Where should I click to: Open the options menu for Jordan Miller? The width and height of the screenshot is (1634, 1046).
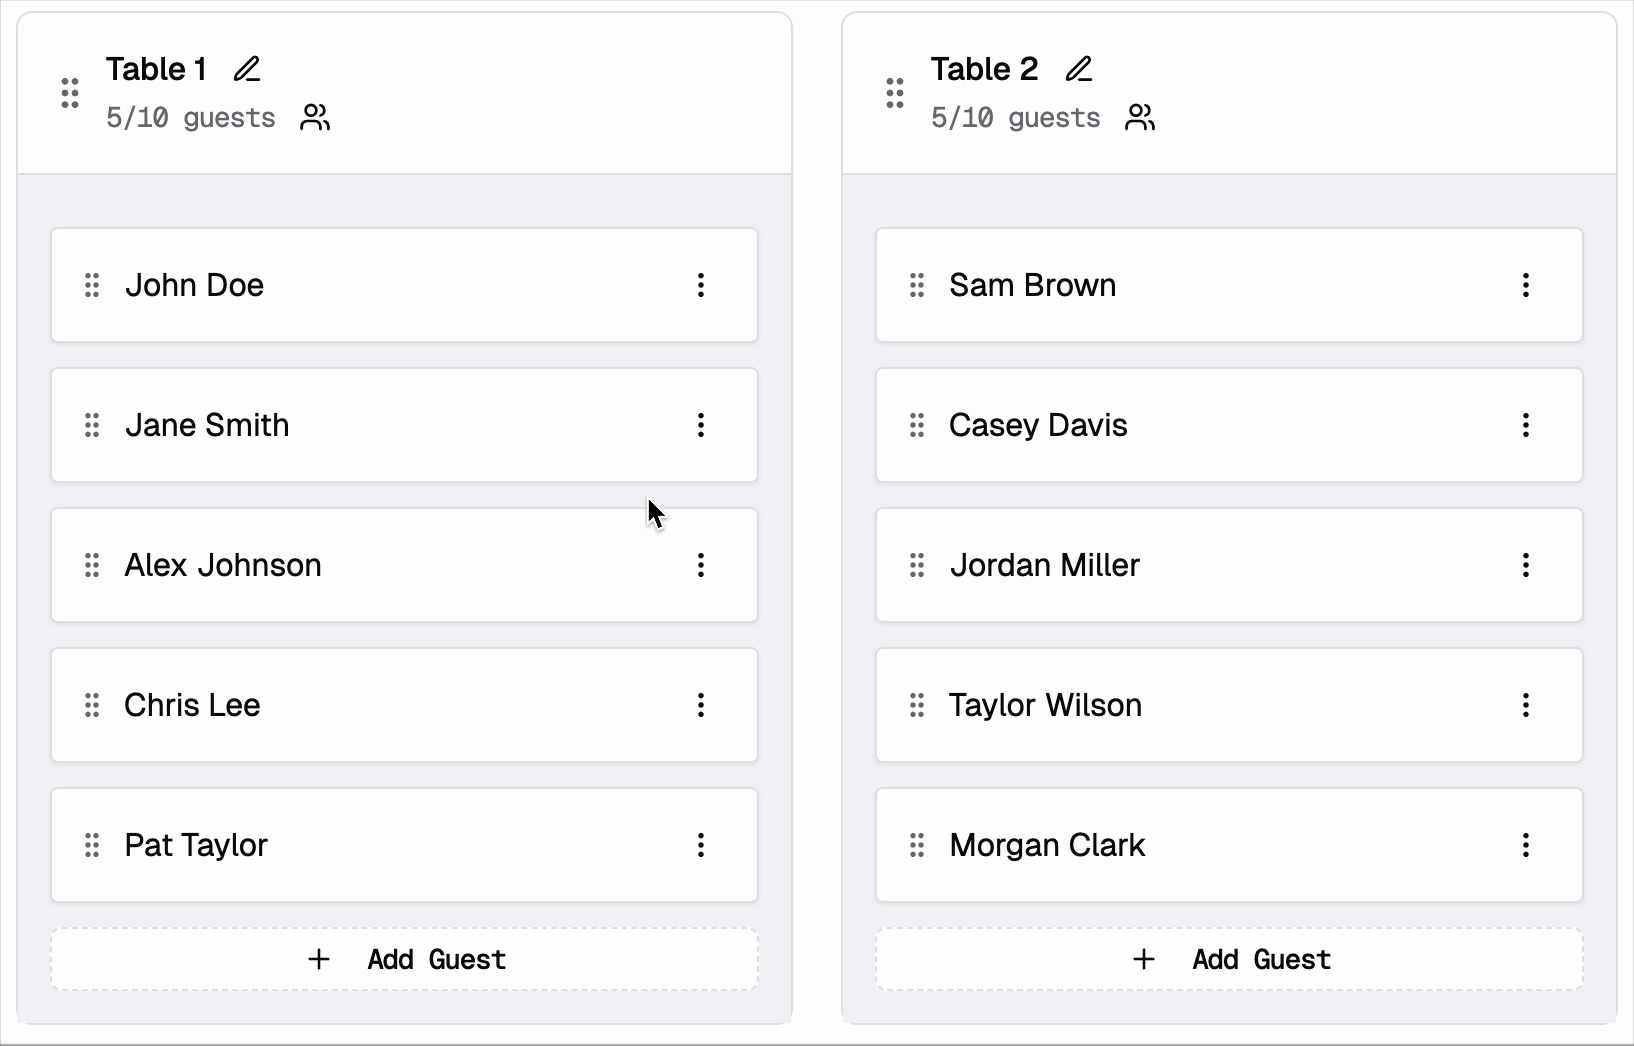[x=1526, y=565]
